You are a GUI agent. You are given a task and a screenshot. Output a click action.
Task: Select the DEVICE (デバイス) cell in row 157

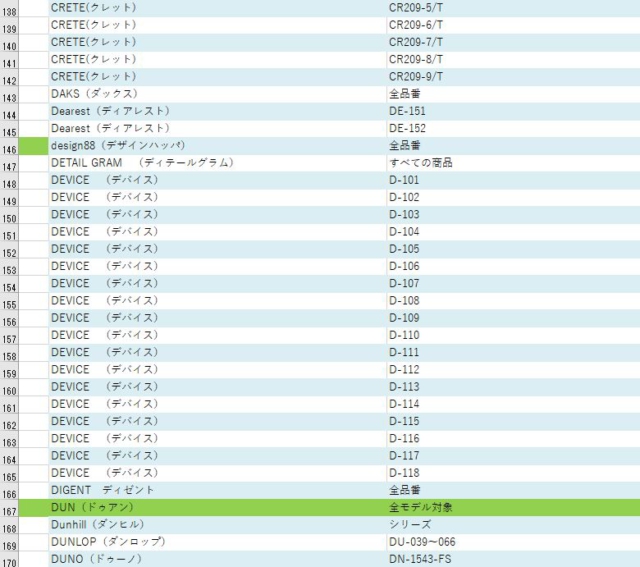coord(217,335)
